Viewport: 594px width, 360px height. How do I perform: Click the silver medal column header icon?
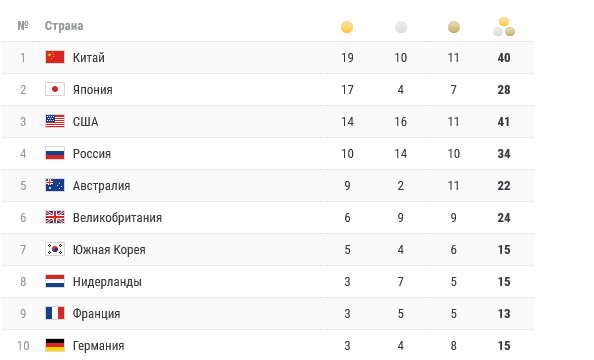point(400,27)
